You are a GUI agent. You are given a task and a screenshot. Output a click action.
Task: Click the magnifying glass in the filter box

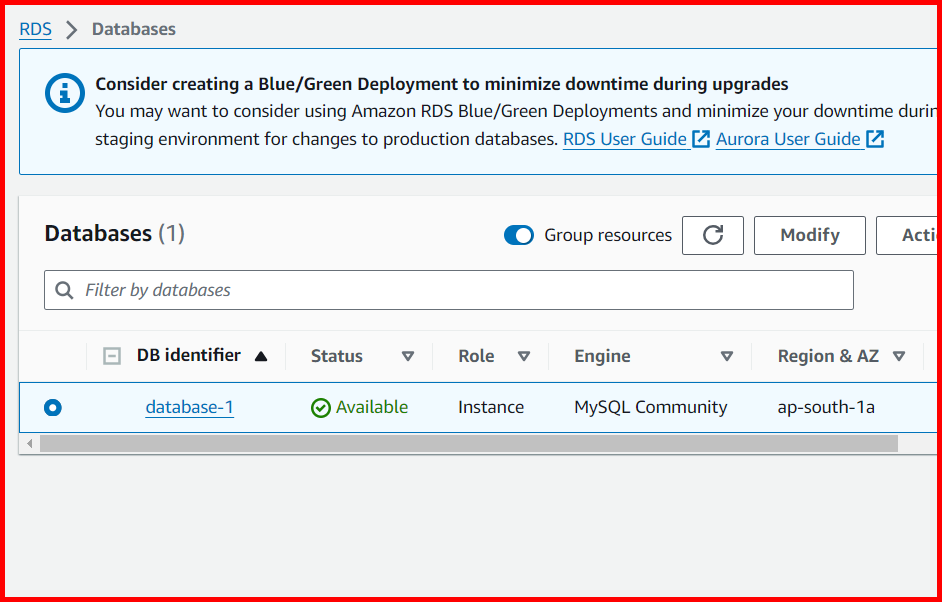(63, 289)
